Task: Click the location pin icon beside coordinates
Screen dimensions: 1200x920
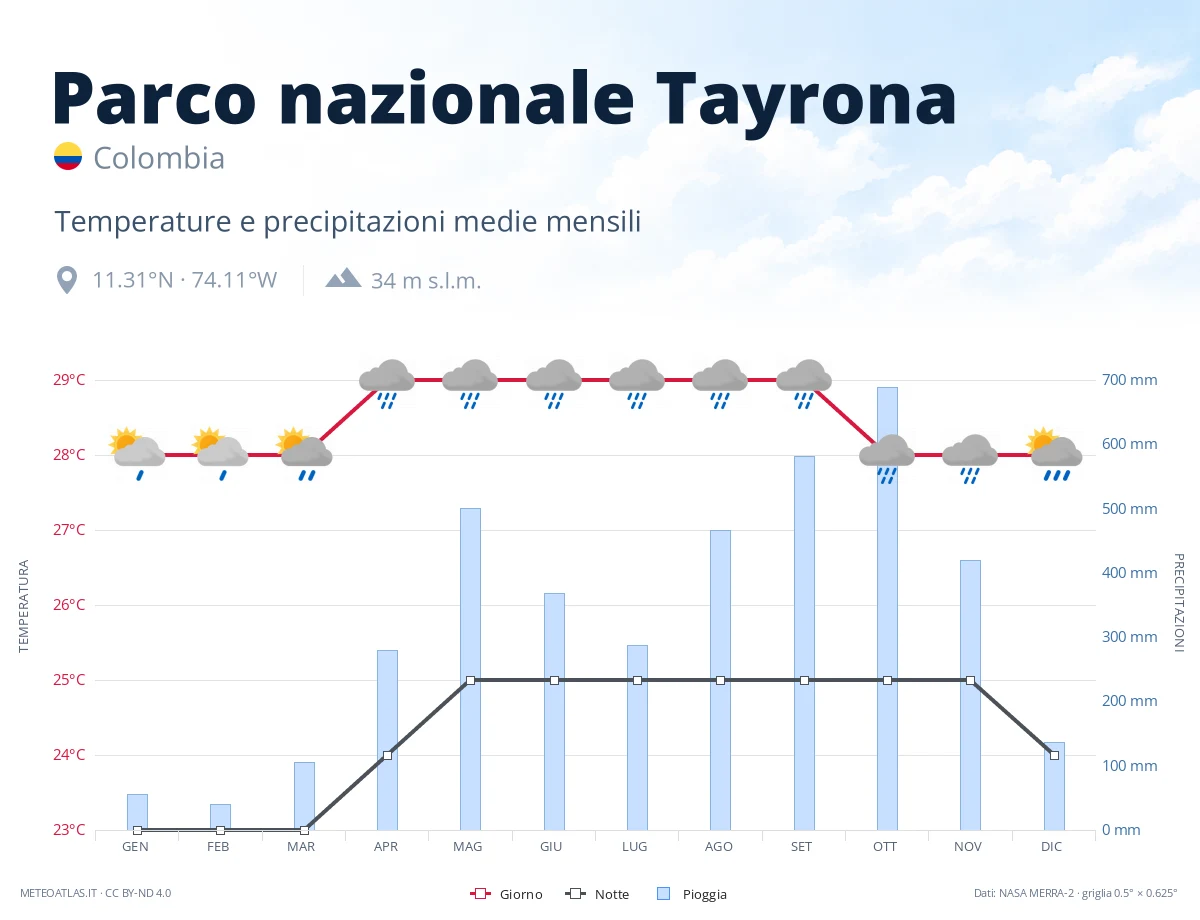Action: click(67, 280)
